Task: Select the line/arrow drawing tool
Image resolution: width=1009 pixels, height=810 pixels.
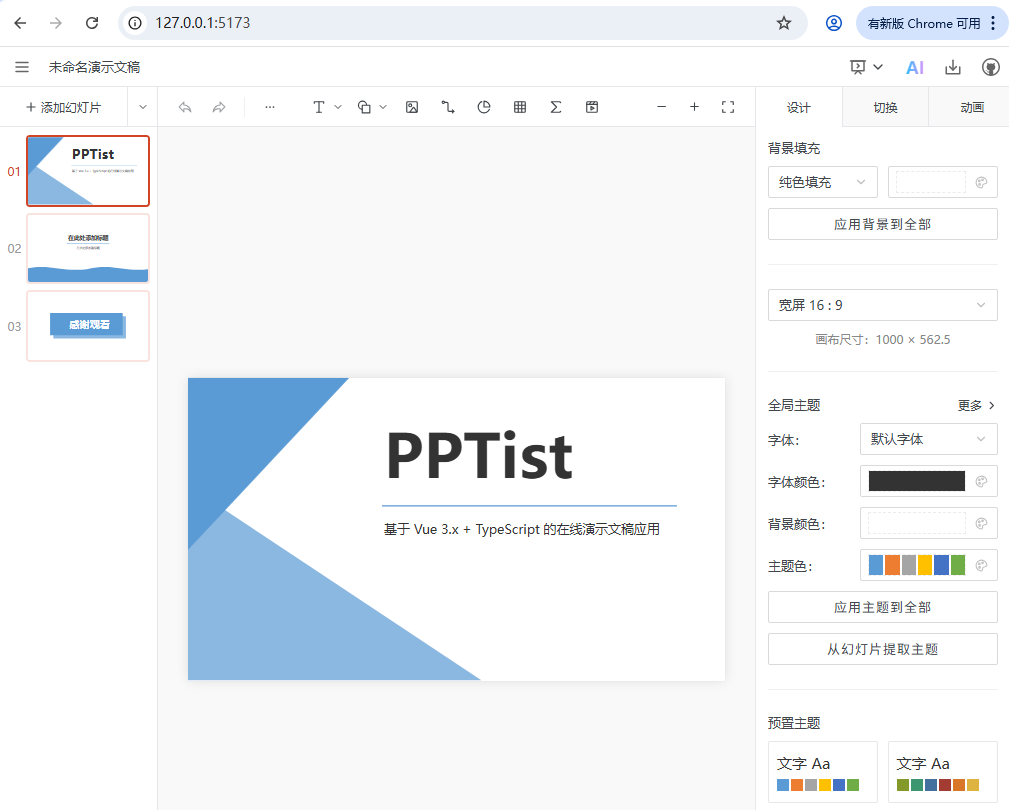Action: click(448, 107)
